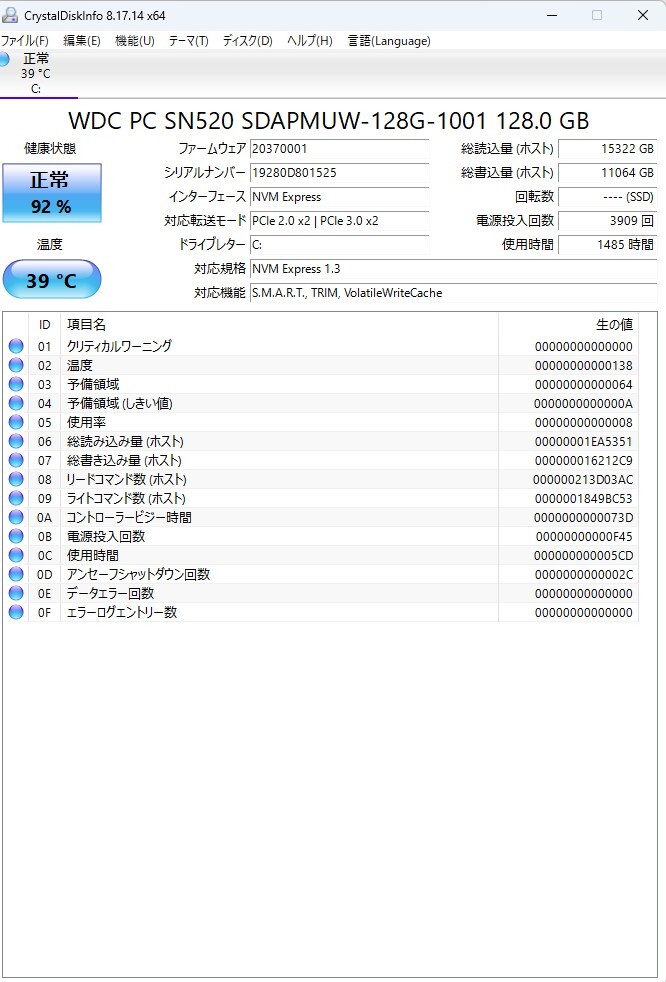Click status circle for 電源投入回数 row 0B
This screenshot has width=666, height=982.
click(16, 536)
